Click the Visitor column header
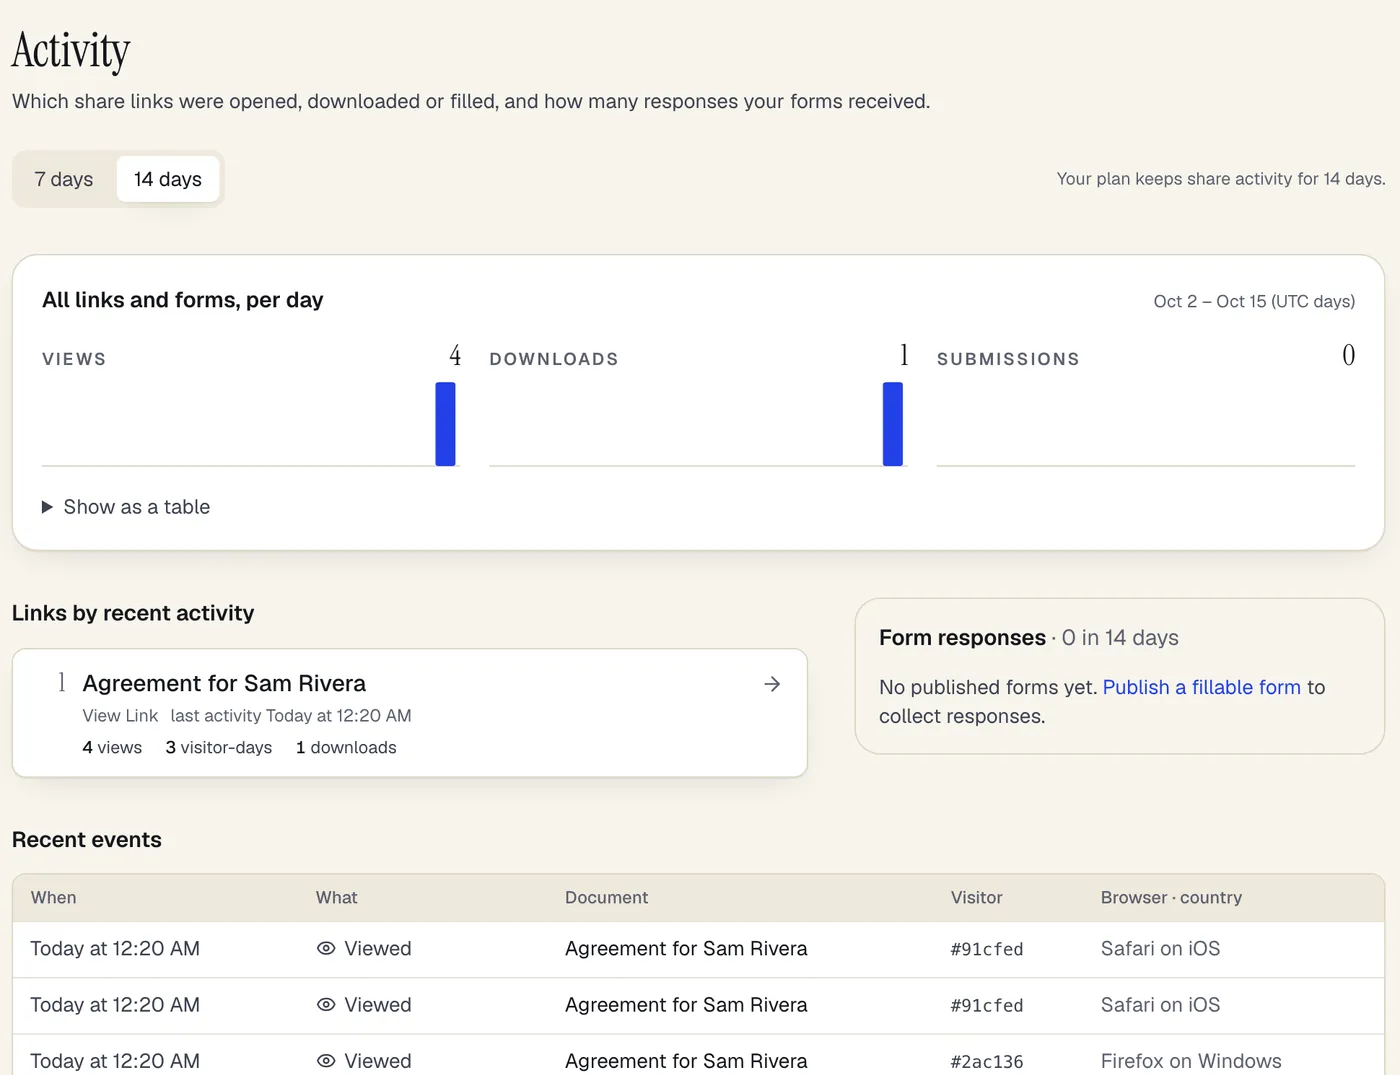This screenshot has width=1400, height=1075. click(x=977, y=898)
